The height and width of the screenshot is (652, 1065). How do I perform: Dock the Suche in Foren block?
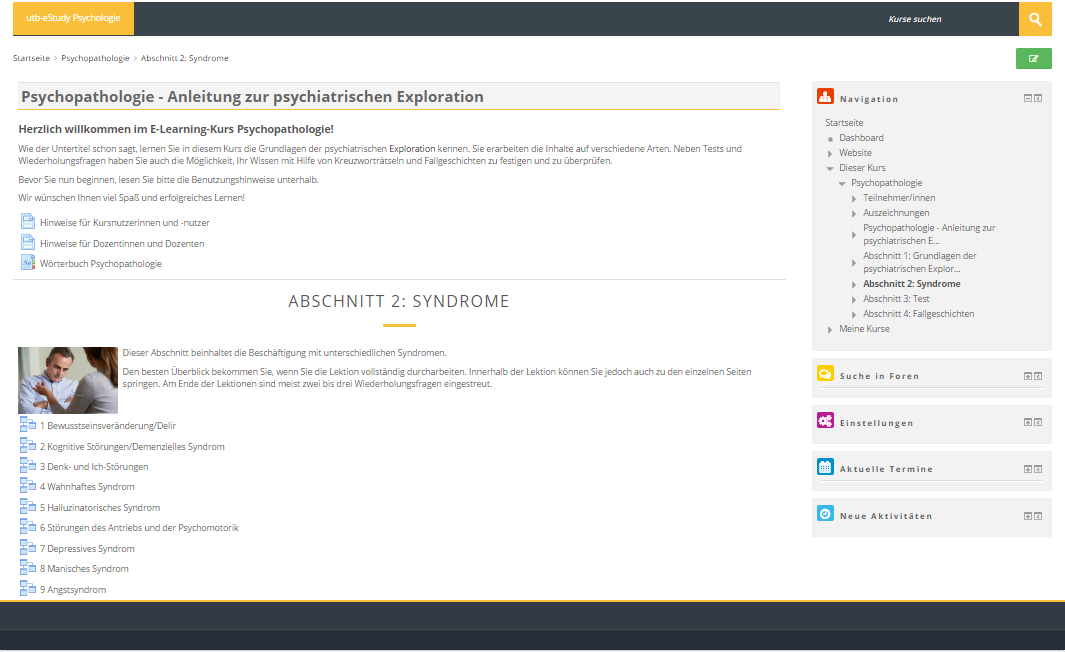[x=1039, y=376]
